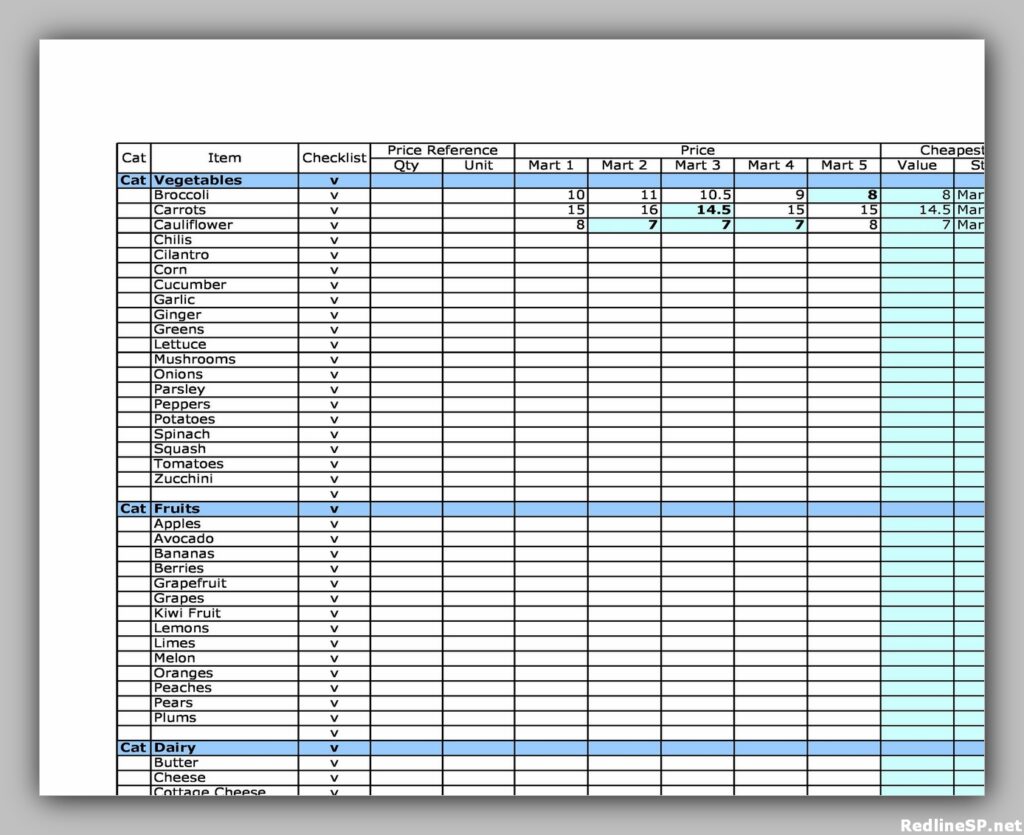Viewport: 1024px width, 835px height.
Task: Click the Apples row label
Action: coord(177,524)
